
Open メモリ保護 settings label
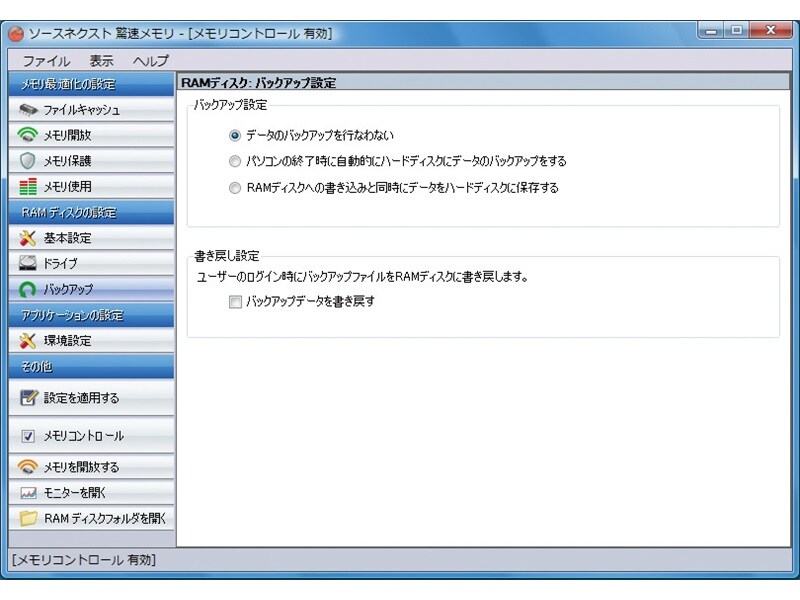pos(67,161)
